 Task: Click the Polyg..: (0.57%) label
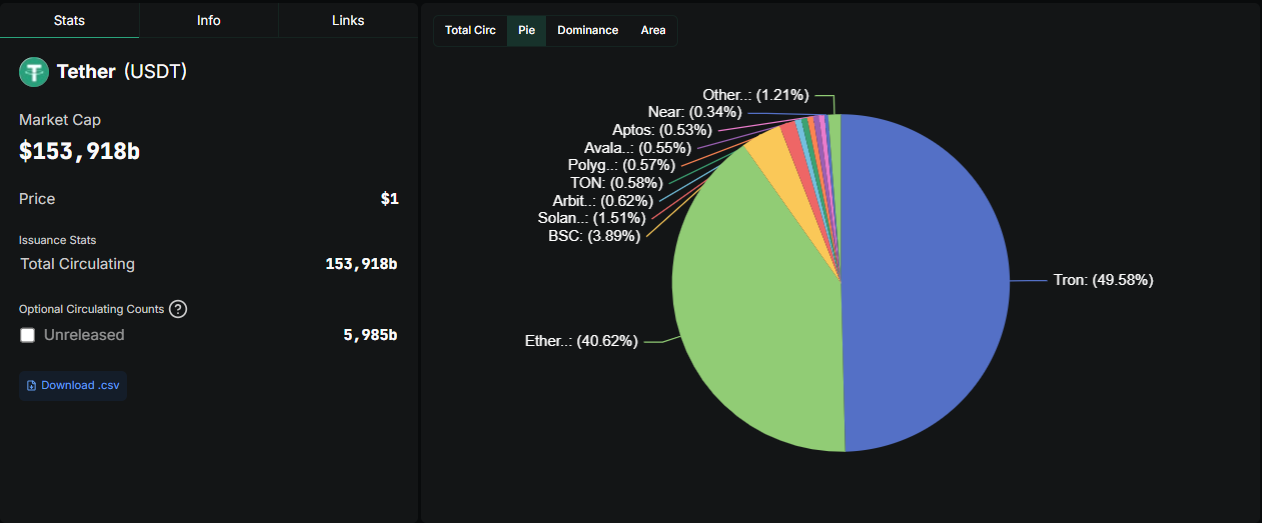click(x=621, y=165)
